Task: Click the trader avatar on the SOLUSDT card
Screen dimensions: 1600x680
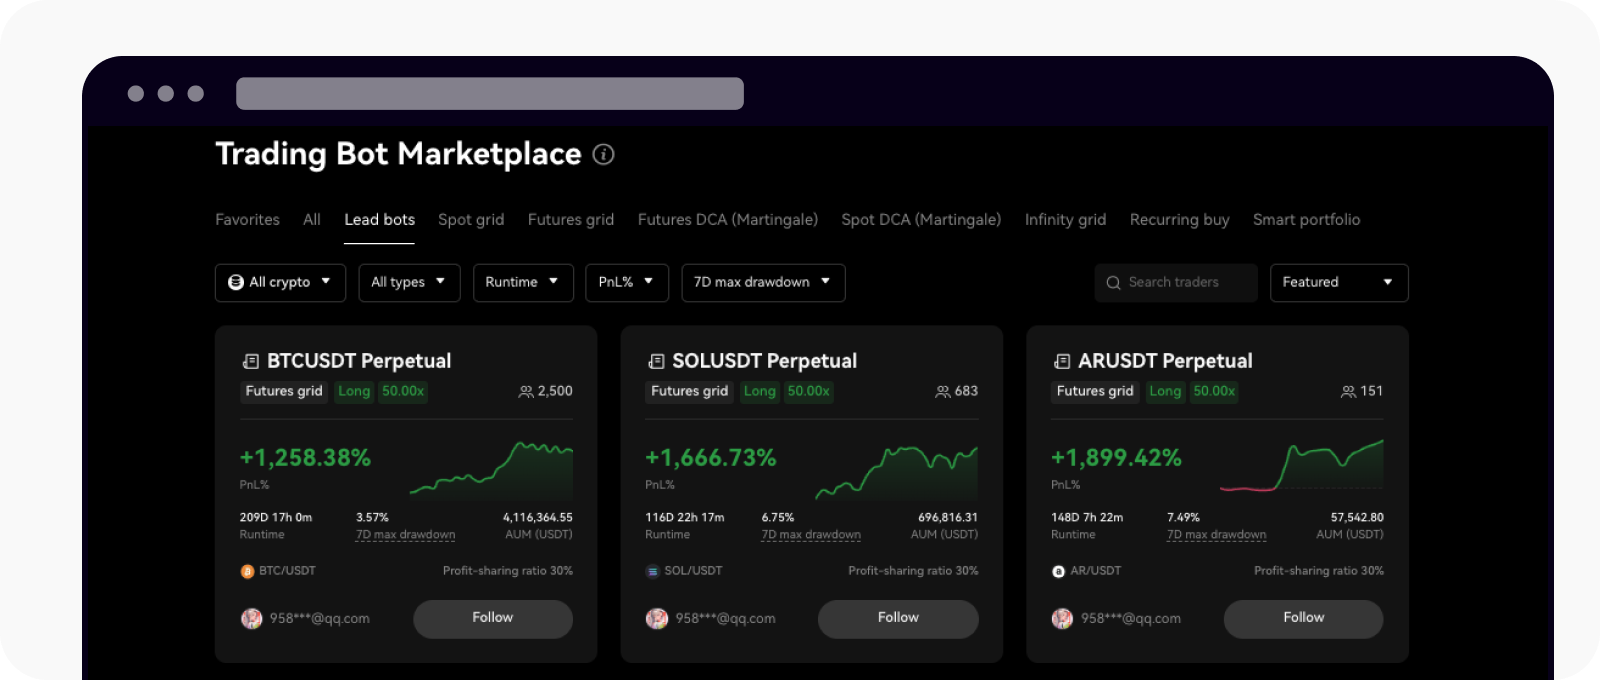Action: [x=657, y=619]
